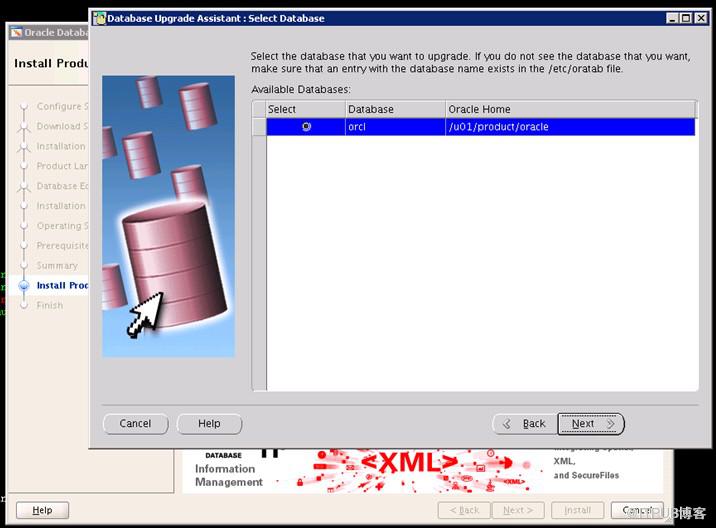Click the Install button in Oracle installer window

[x=578, y=510]
